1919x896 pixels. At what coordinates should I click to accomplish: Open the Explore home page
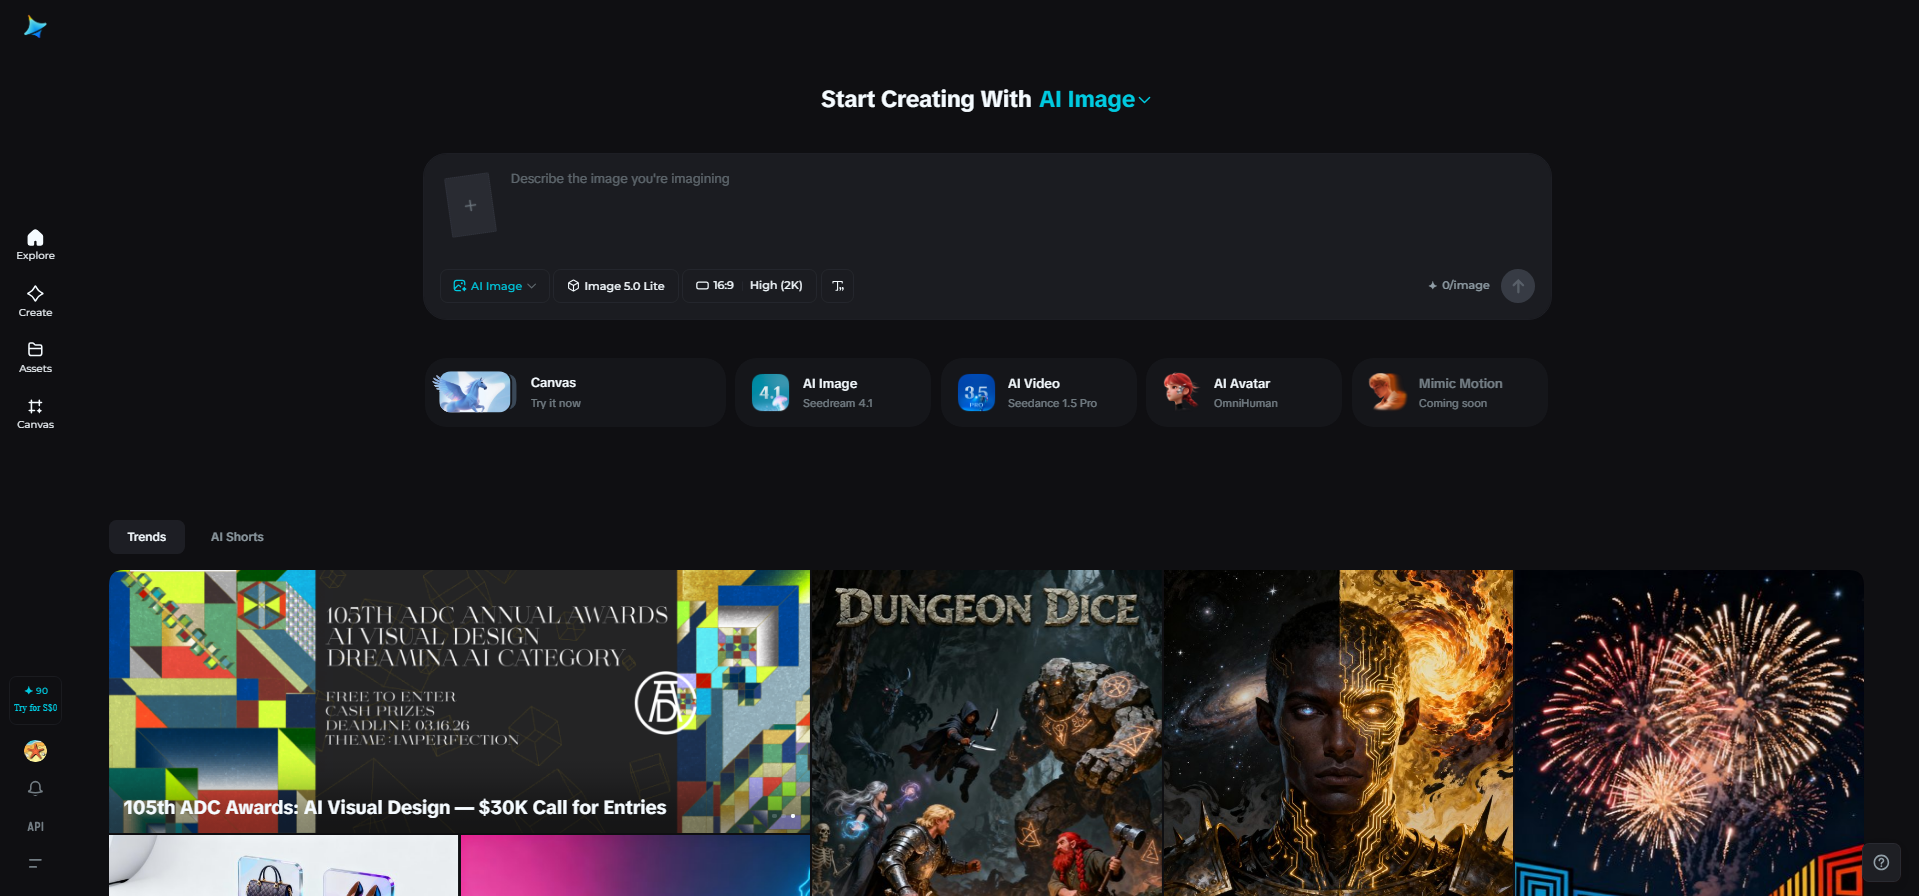(x=35, y=244)
